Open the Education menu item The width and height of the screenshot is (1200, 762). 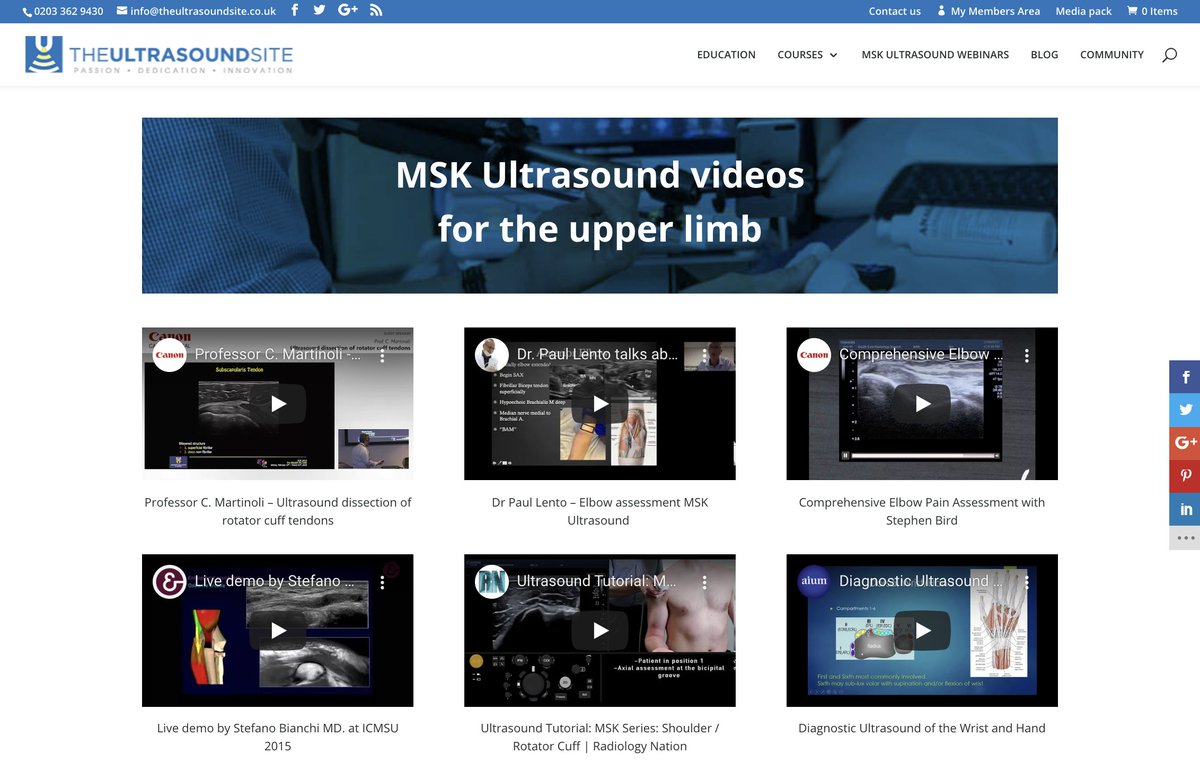click(x=726, y=55)
